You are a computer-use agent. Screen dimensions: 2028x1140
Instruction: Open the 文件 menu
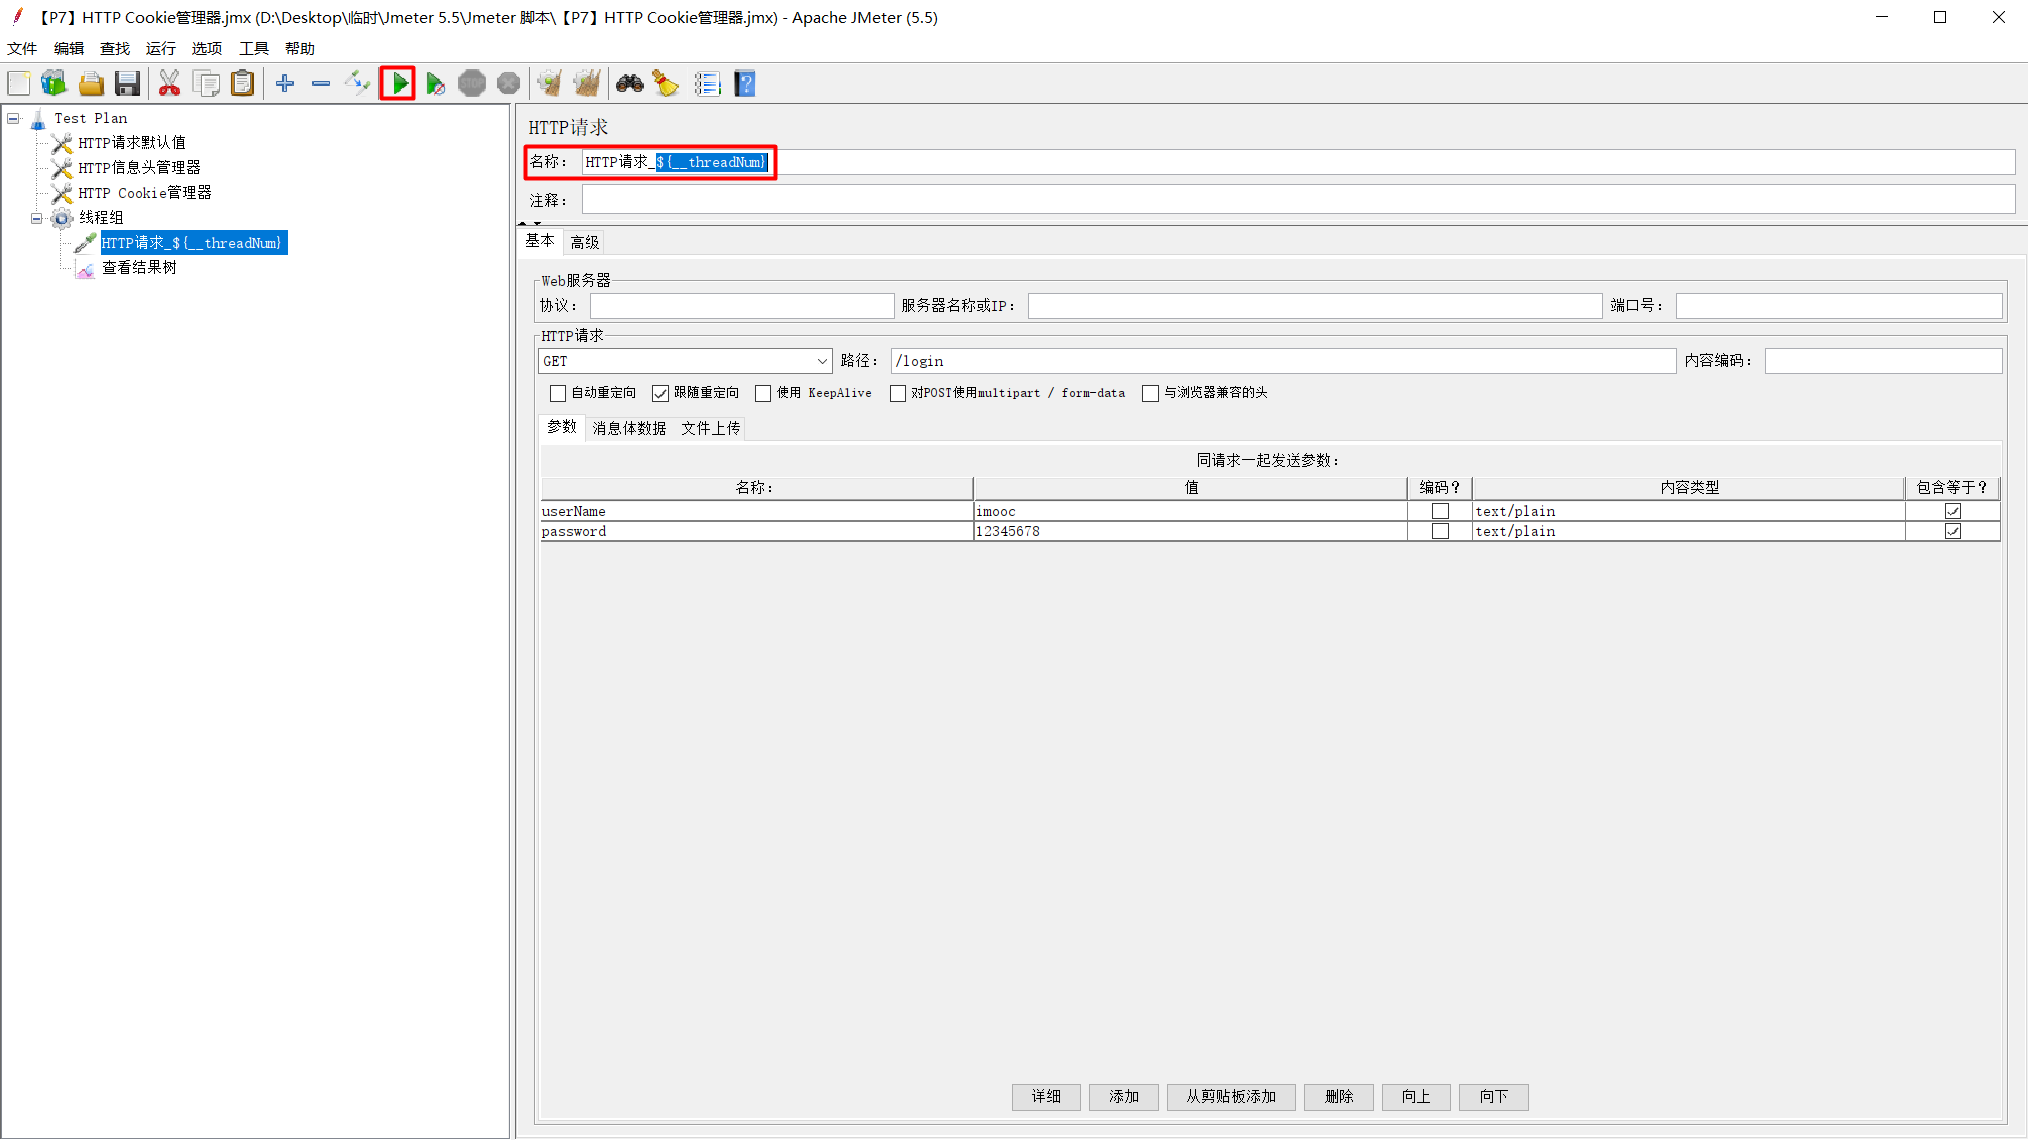[22, 48]
